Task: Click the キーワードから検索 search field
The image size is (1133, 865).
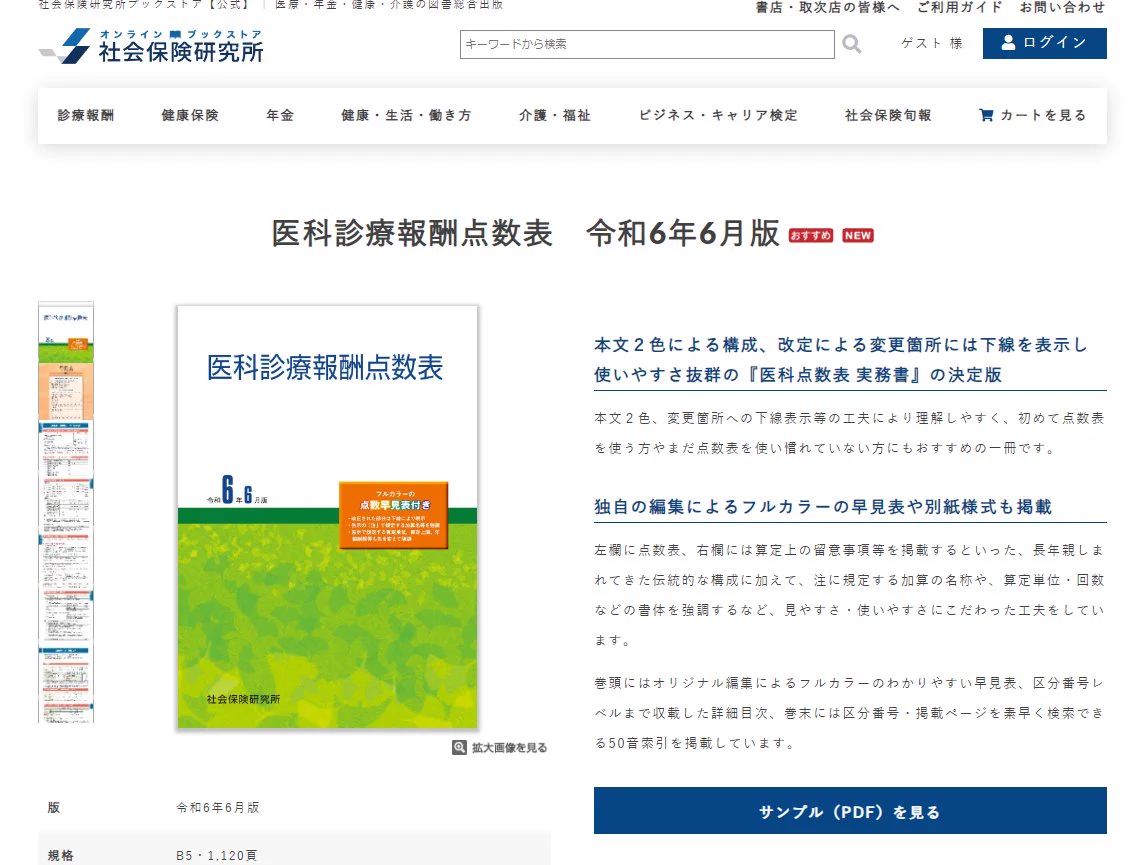Action: [x=647, y=44]
